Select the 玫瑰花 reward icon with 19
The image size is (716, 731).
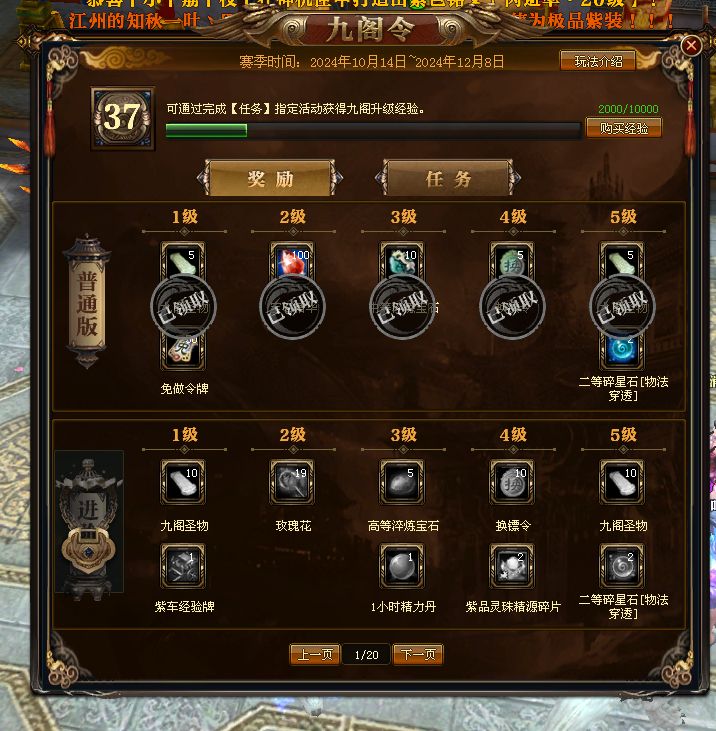pos(292,482)
